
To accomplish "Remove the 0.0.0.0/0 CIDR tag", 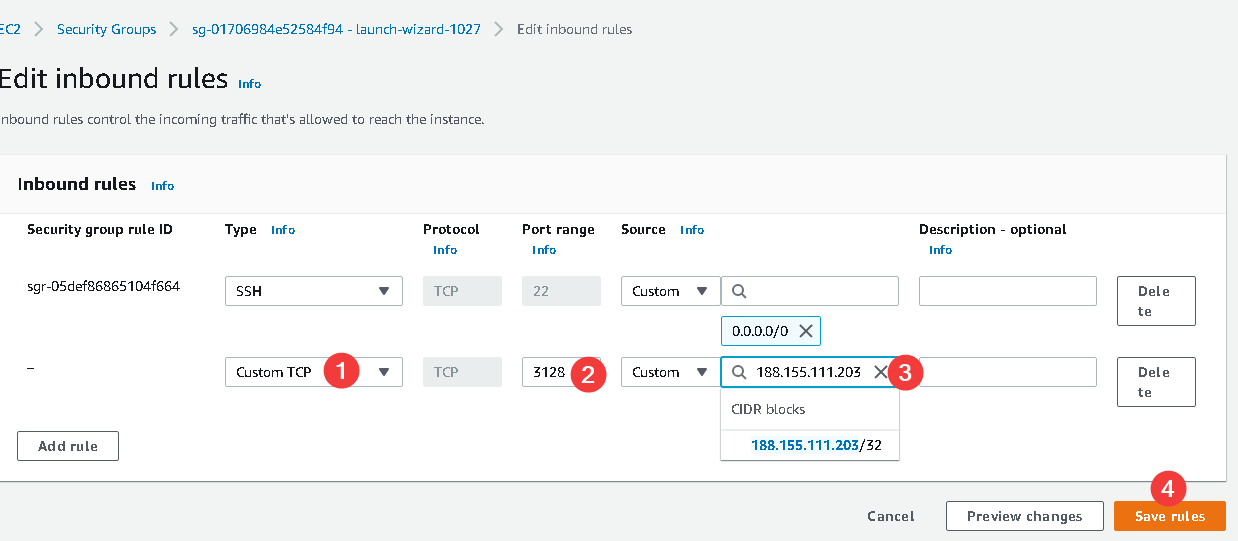I will click(x=806, y=331).
